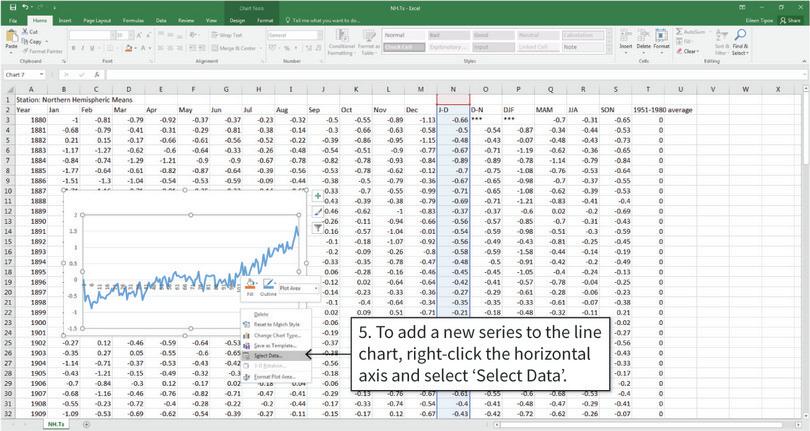Apply the font color icon
The image size is (810, 431).
[x=143, y=48]
